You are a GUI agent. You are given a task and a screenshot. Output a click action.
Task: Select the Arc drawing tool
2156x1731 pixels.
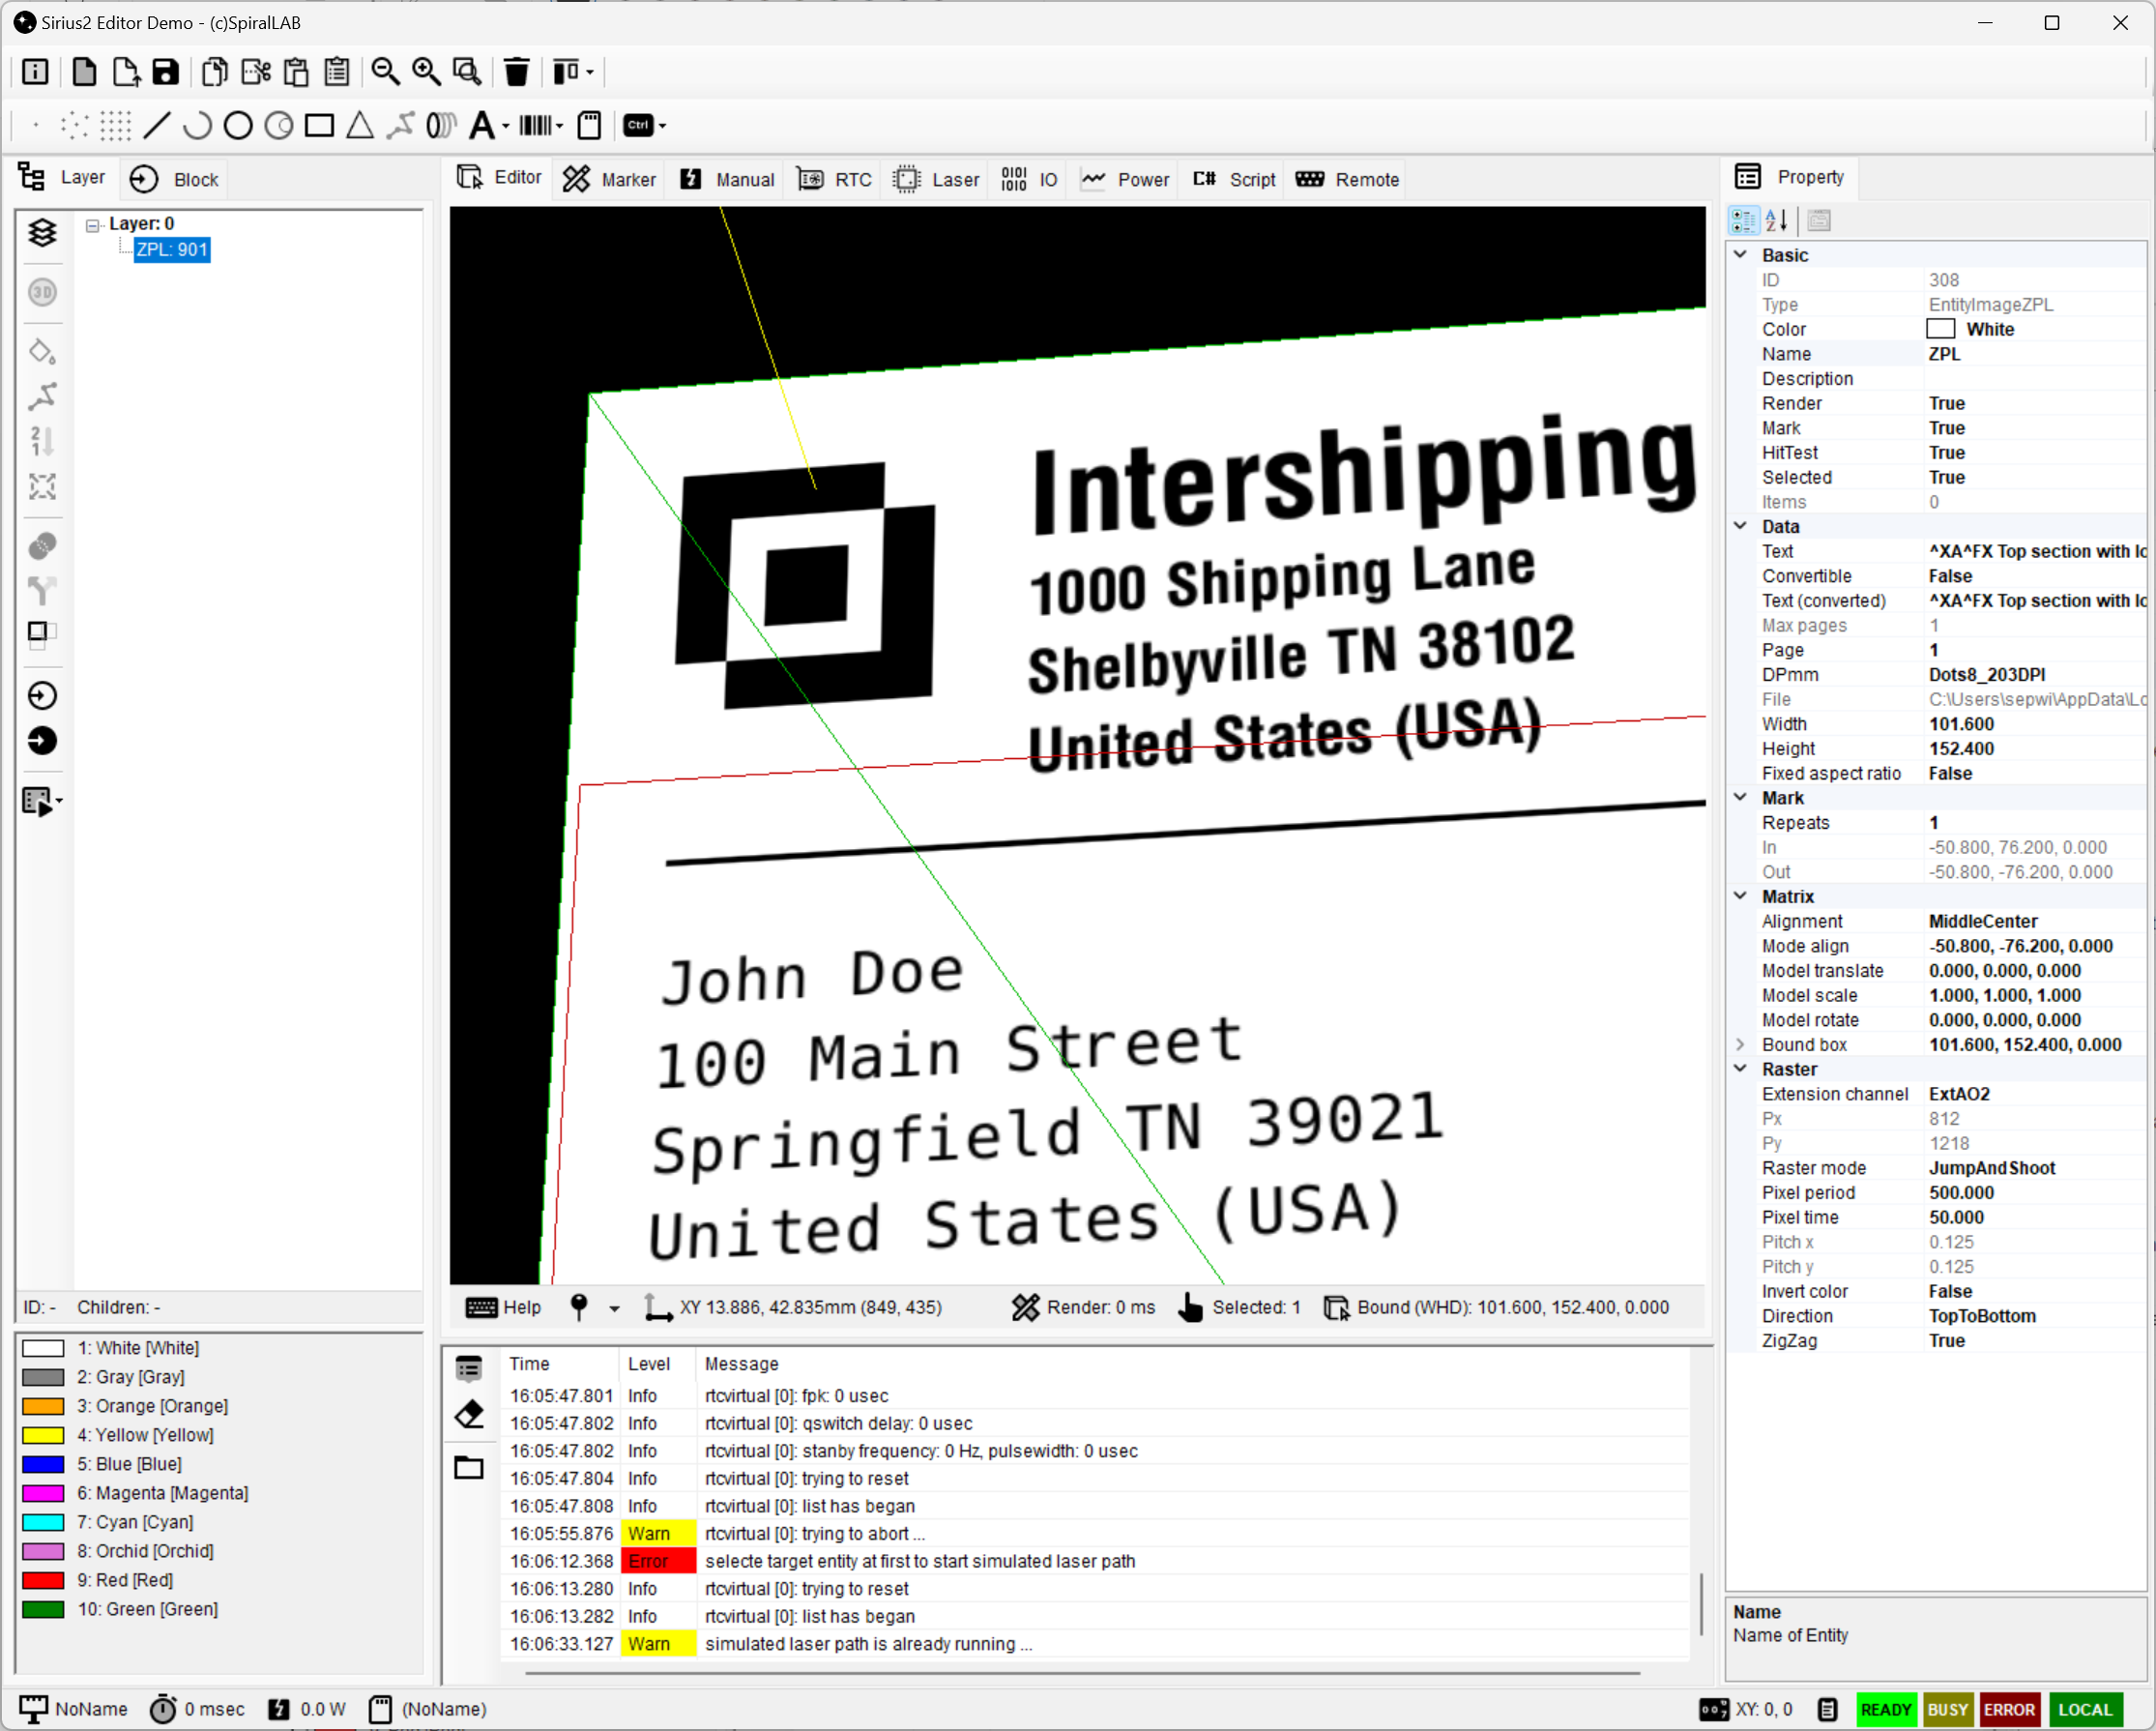pos(198,126)
